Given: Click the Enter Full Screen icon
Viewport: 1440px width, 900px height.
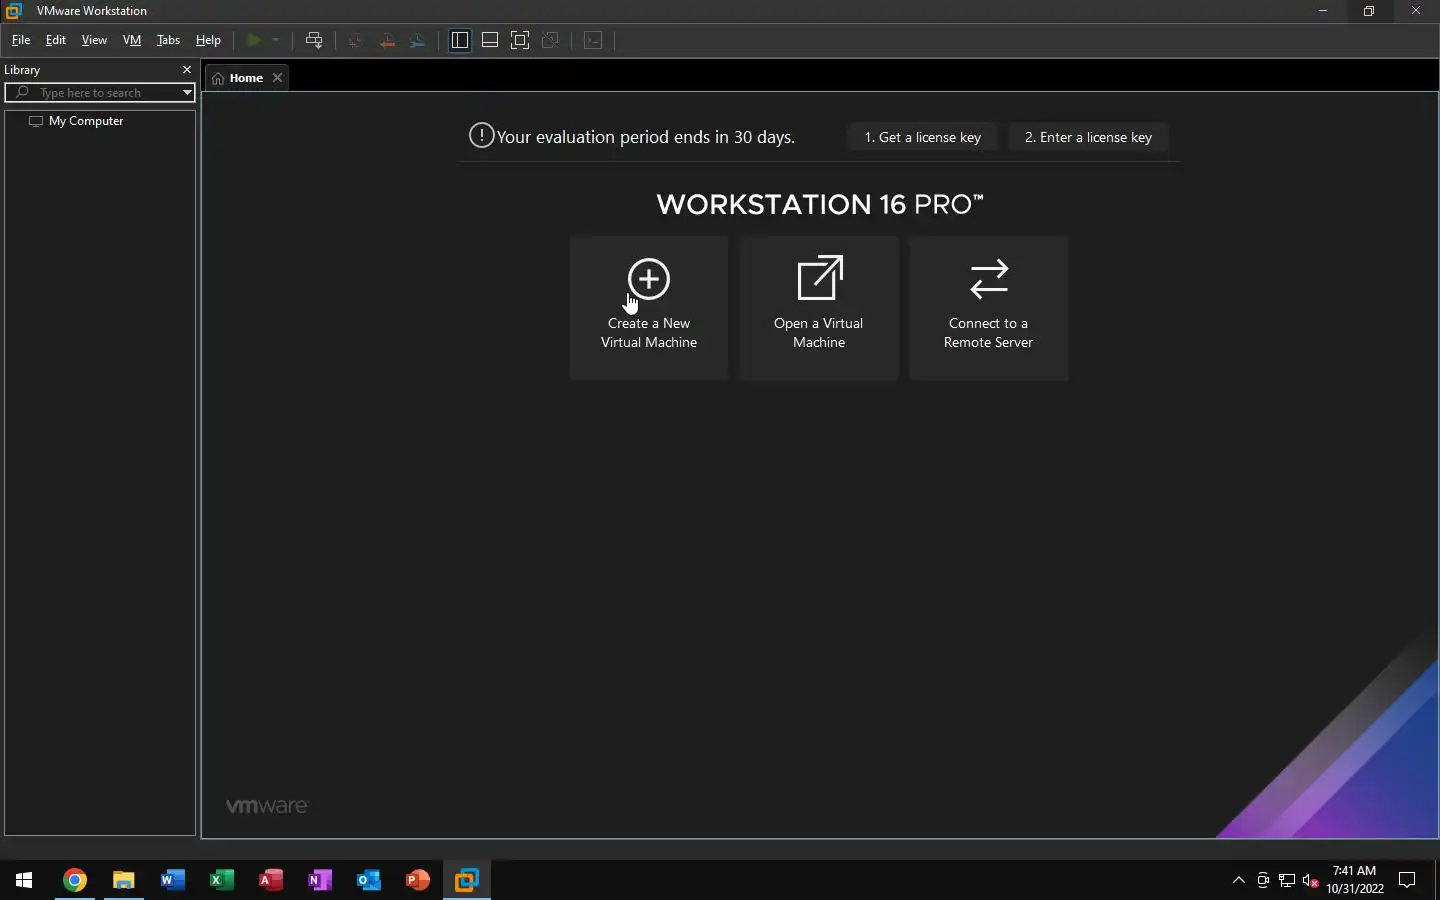Looking at the screenshot, I should [x=520, y=40].
